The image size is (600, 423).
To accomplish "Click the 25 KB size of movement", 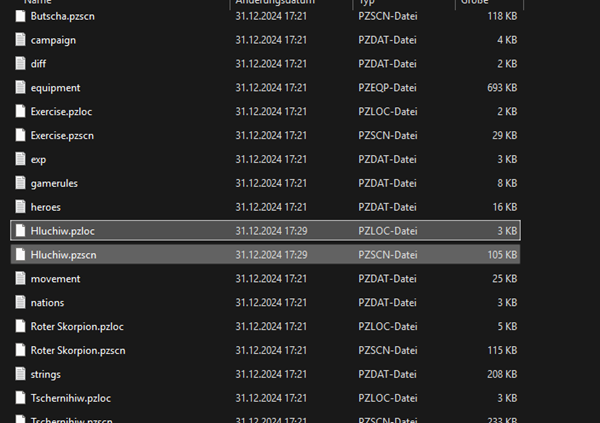I will [505, 279].
